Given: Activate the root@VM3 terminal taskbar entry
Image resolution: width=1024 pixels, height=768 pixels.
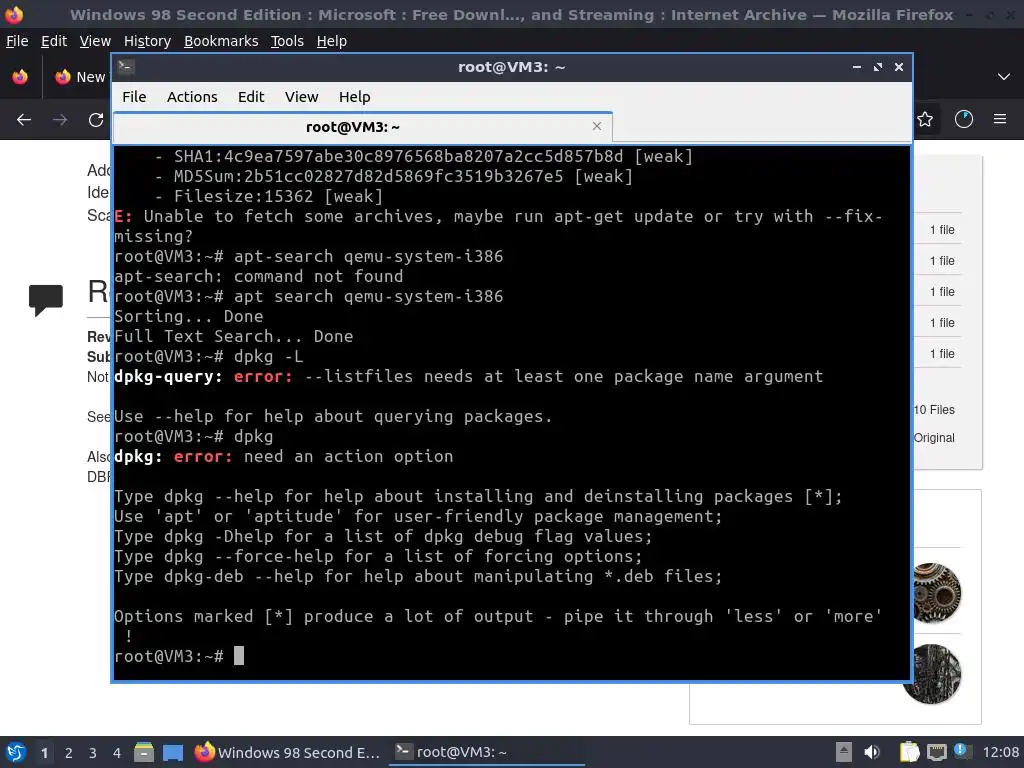Looking at the screenshot, I should pyautogui.click(x=487, y=752).
